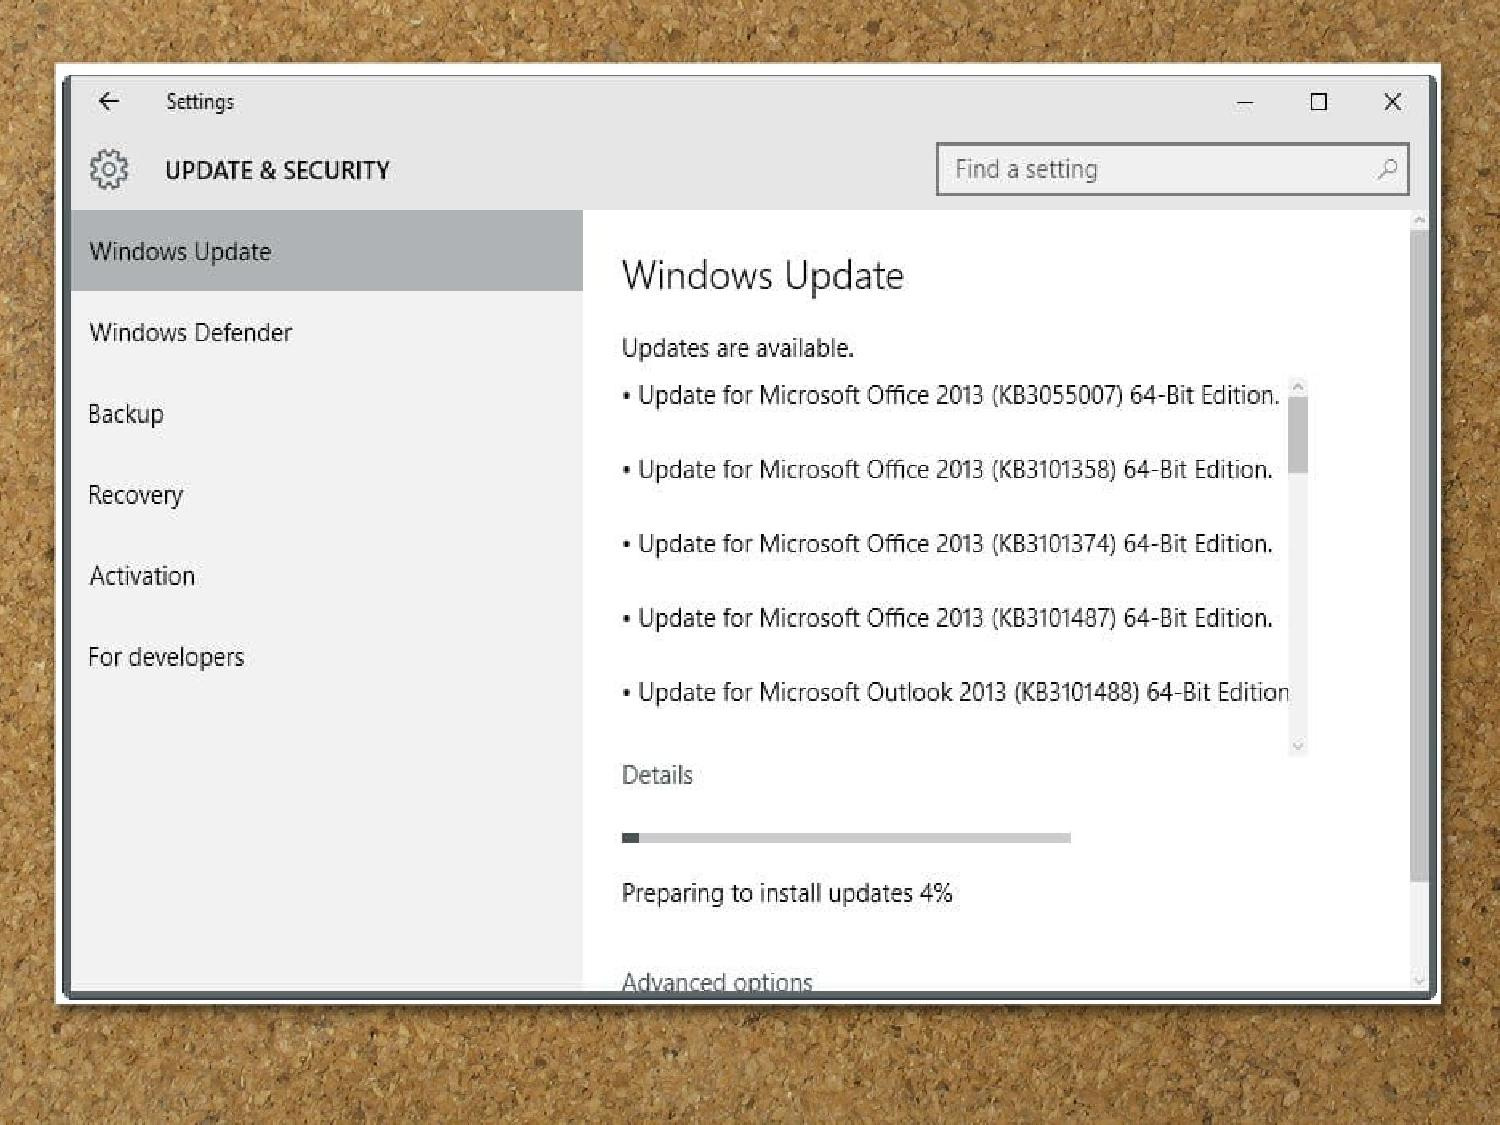This screenshot has width=1500, height=1125.
Task: Select the KB3101358 Office update entry
Action: [x=947, y=469]
